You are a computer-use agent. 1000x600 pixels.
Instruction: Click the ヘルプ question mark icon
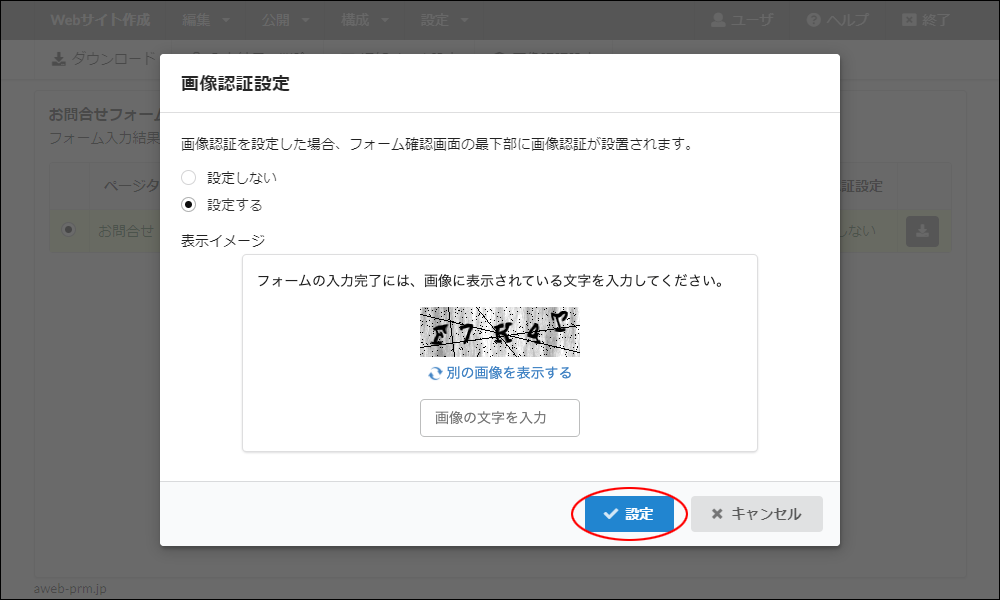point(814,20)
